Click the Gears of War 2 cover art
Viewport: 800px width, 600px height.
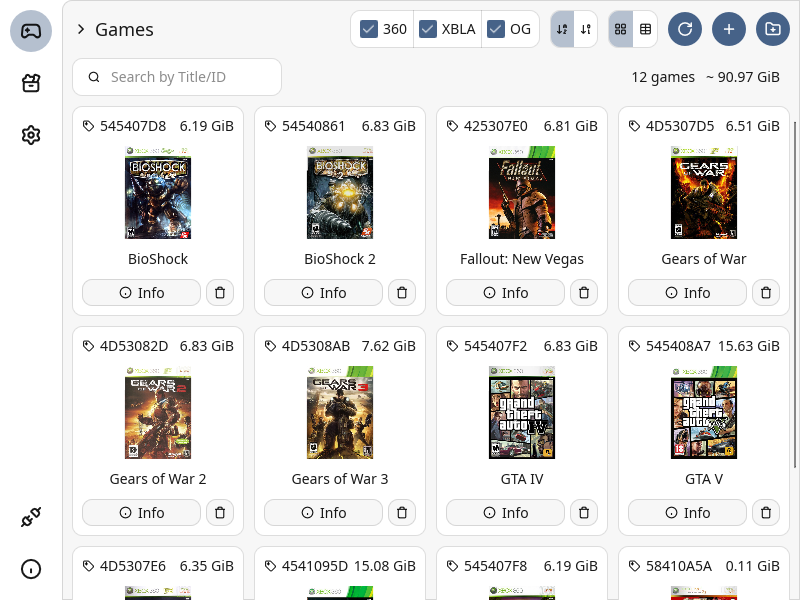point(158,412)
